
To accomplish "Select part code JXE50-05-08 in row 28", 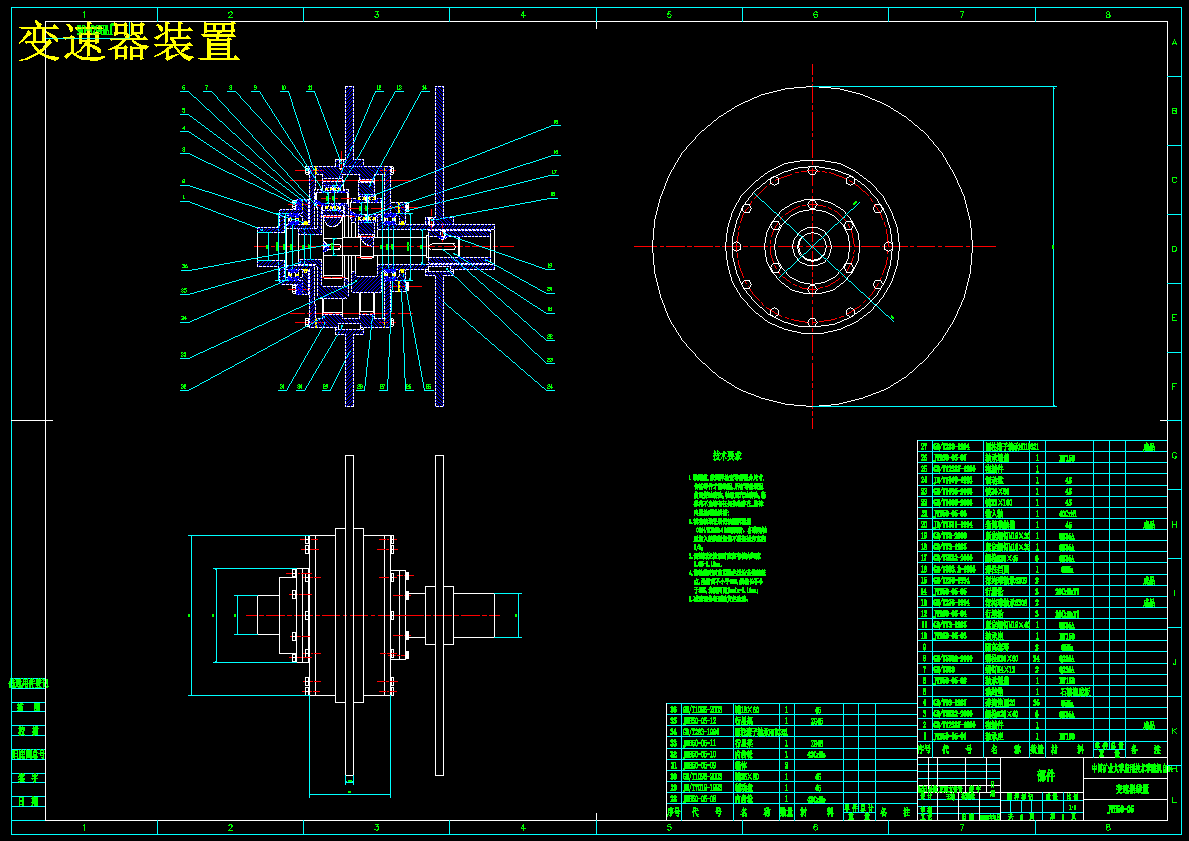I will pos(699,799).
